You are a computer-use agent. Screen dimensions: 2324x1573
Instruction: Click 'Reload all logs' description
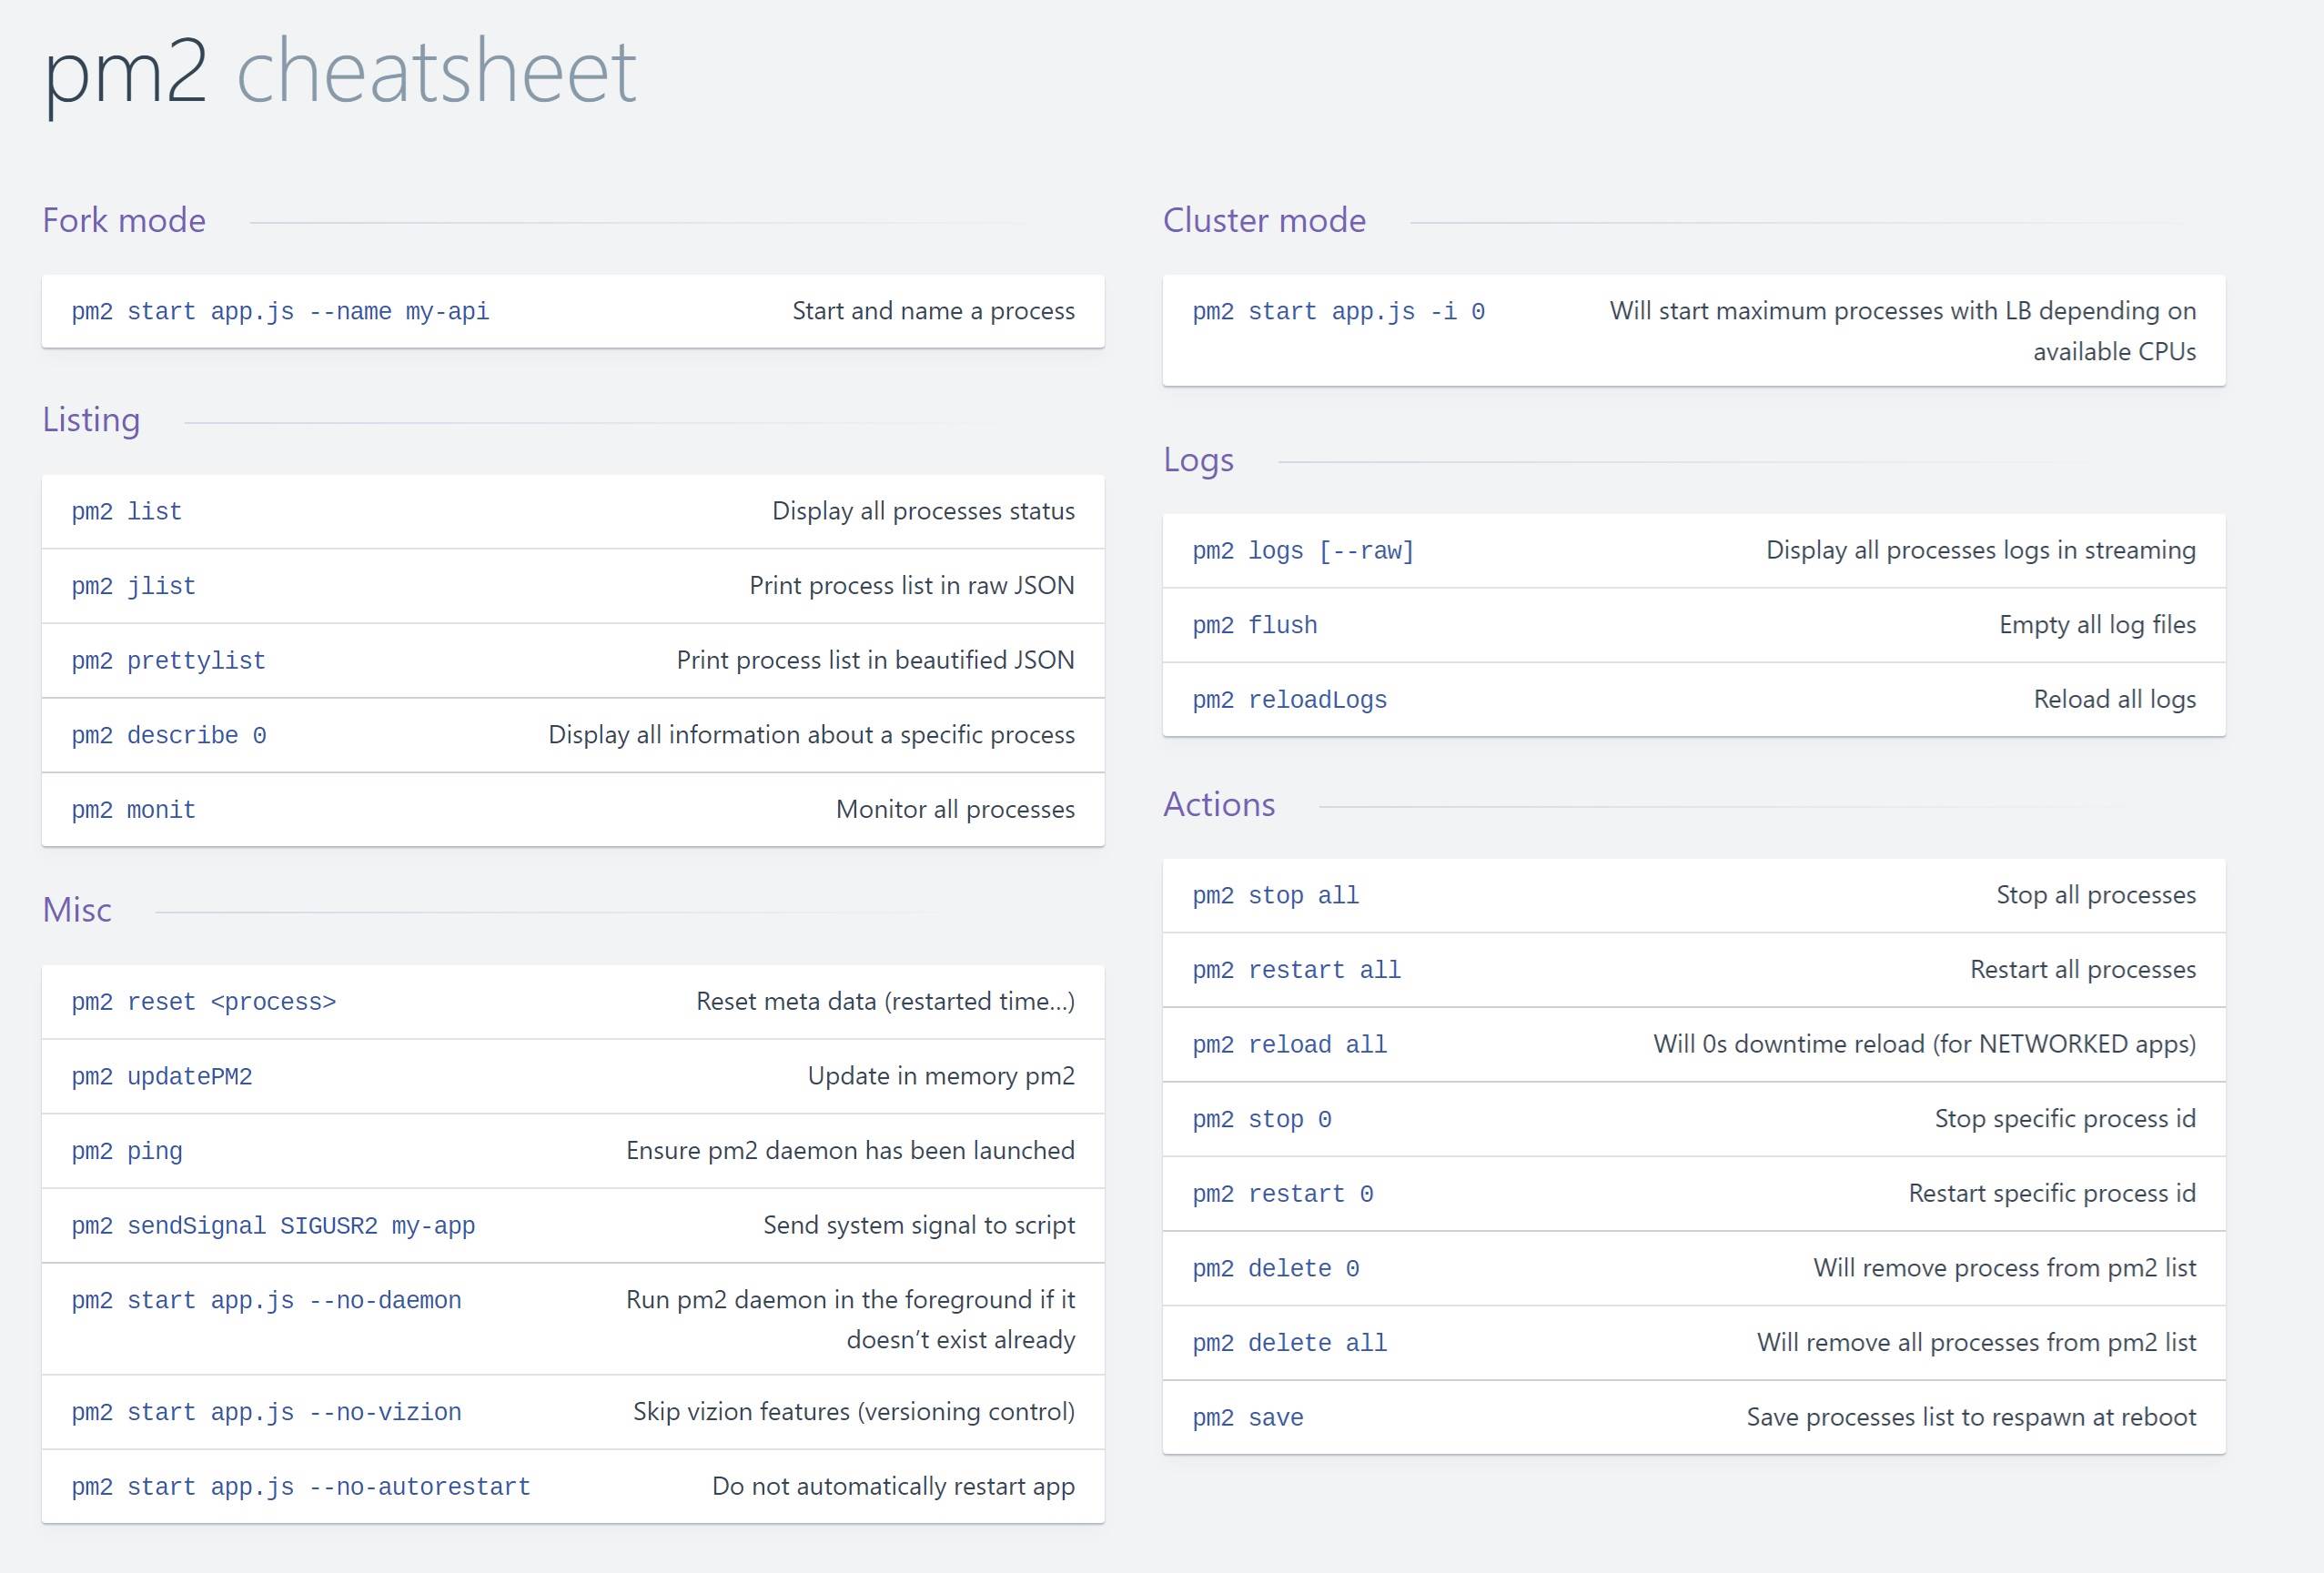tap(2115, 699)
